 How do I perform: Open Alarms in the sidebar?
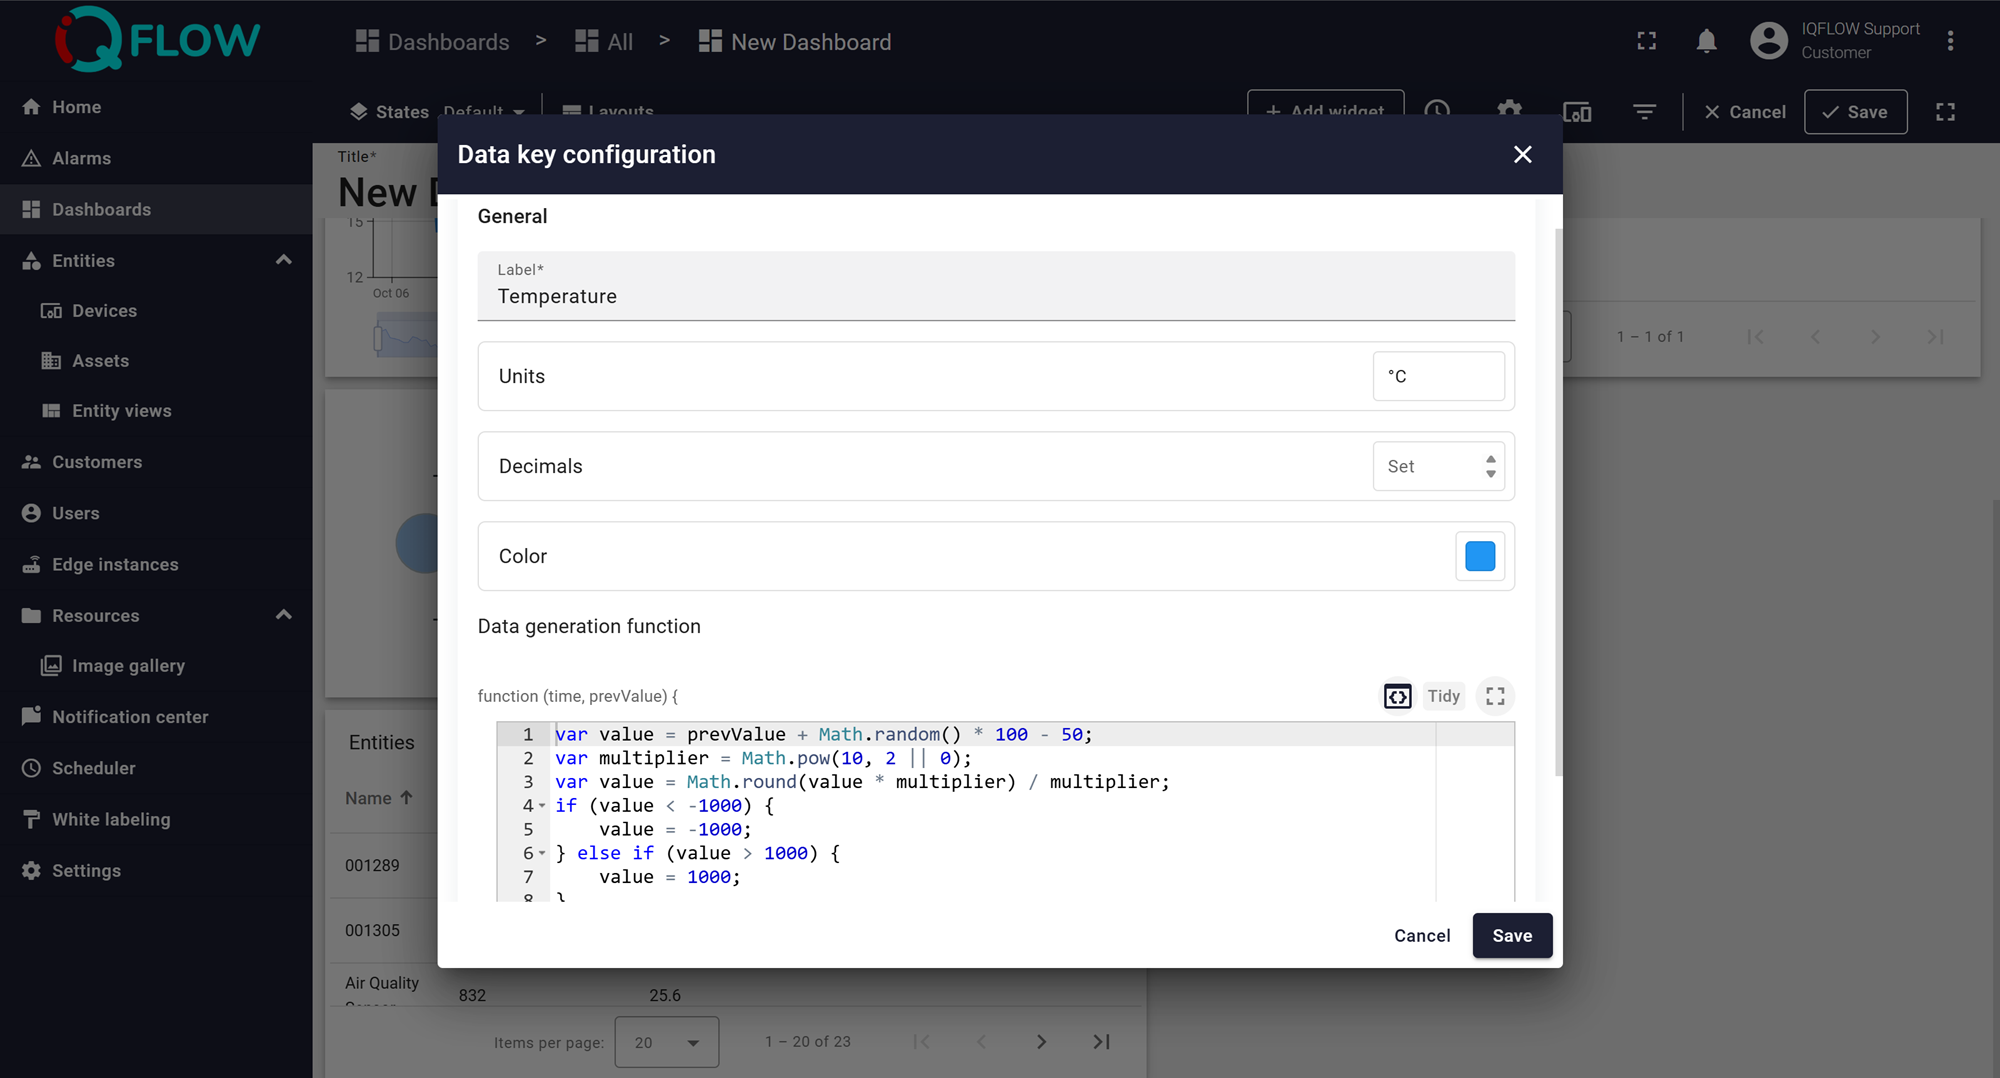tap(81, 158)
